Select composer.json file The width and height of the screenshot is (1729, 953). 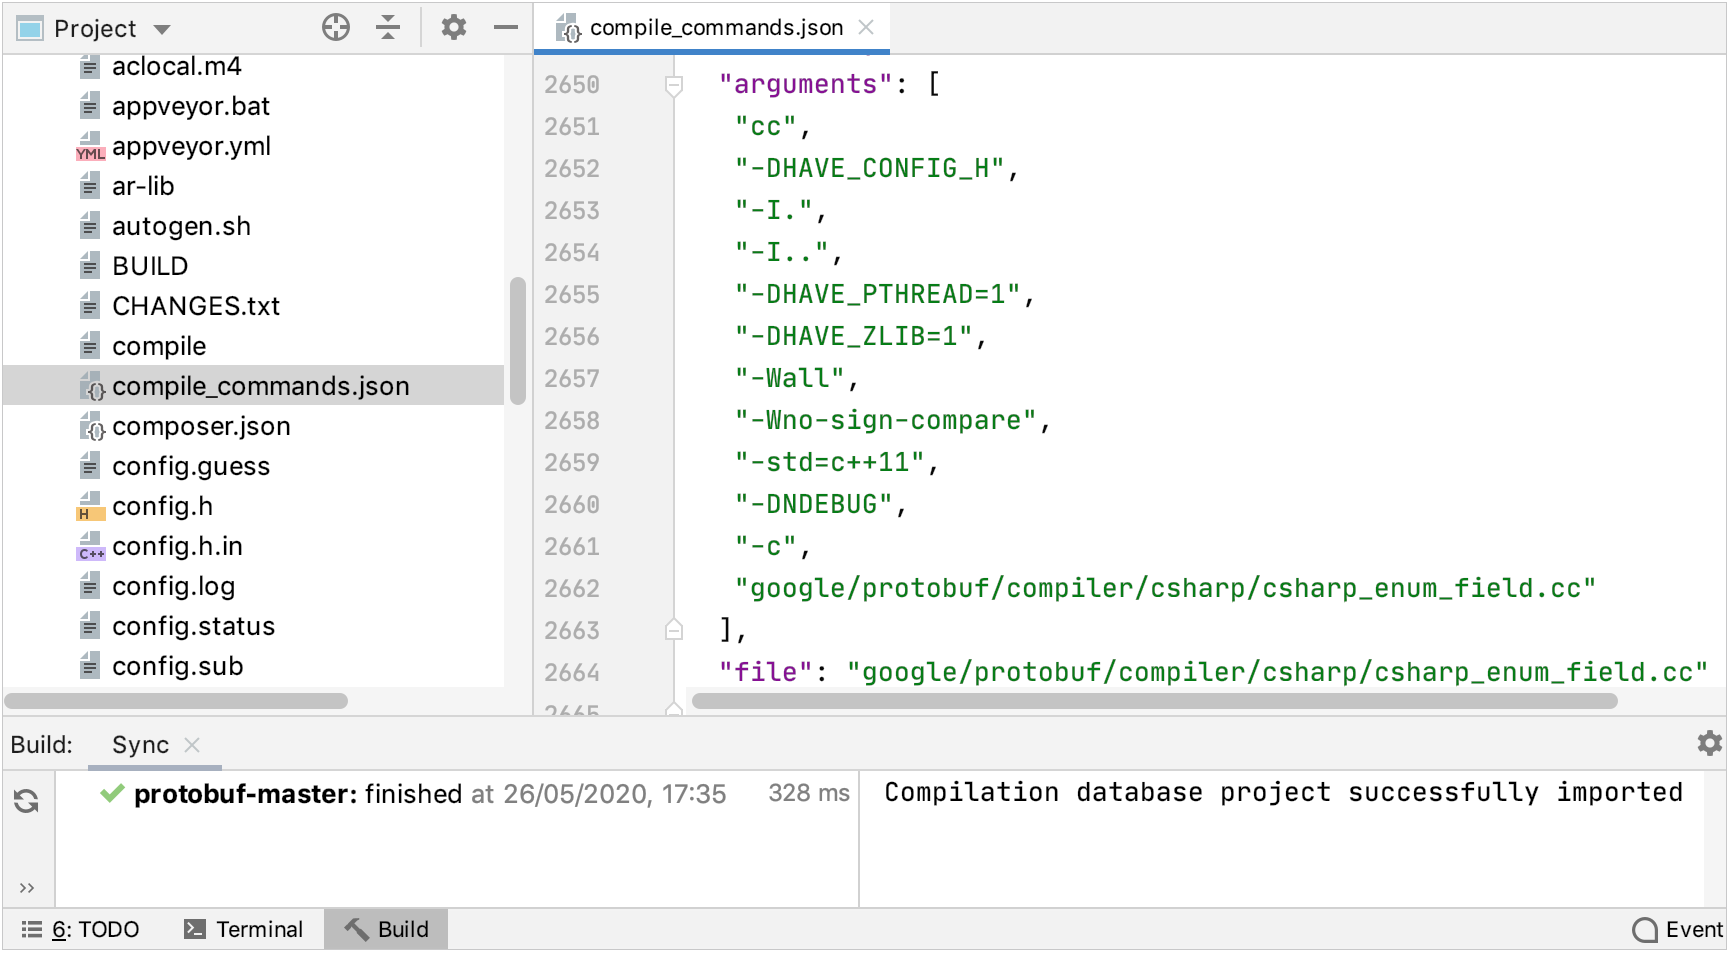click(x=201, y=426)
